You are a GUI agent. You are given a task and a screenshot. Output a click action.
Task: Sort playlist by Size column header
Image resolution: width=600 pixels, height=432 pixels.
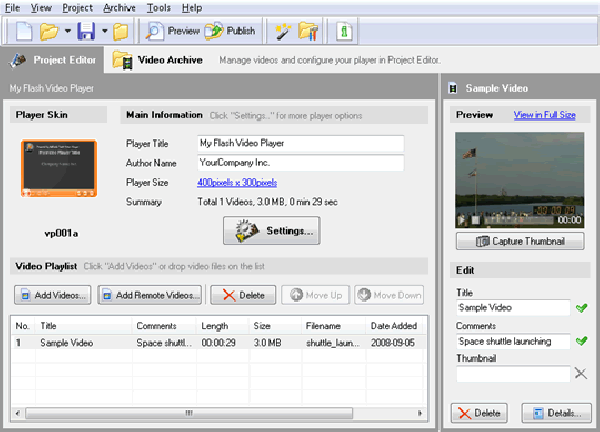coord(276,326)
